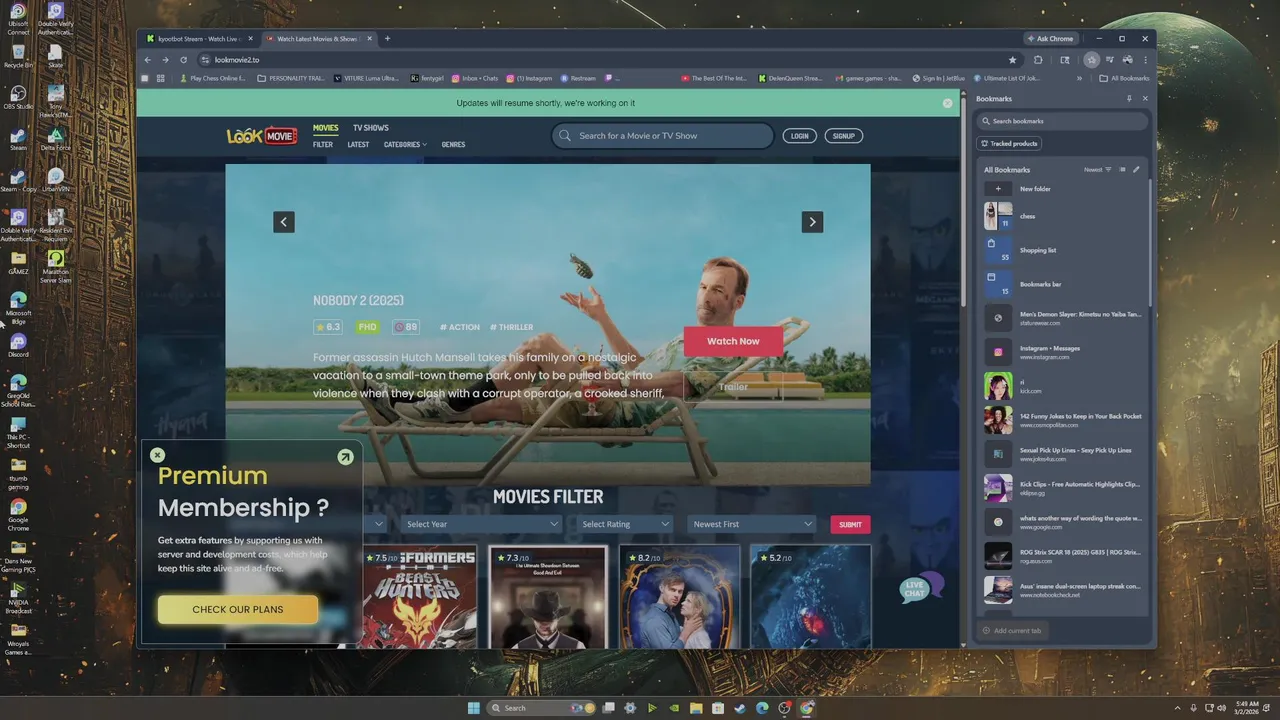Open the movie poster rated 5.2
The width and height of the screenshot is (1280, 720).
point(811,597)
